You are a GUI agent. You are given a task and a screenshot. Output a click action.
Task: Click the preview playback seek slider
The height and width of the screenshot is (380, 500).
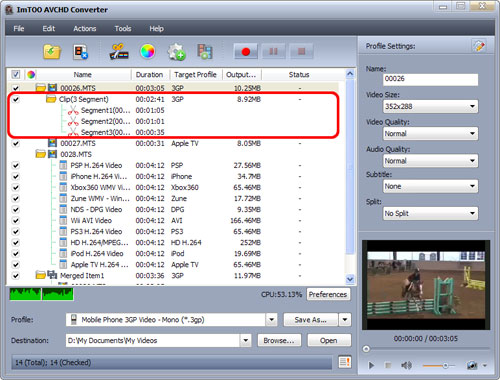coord(426,349)
